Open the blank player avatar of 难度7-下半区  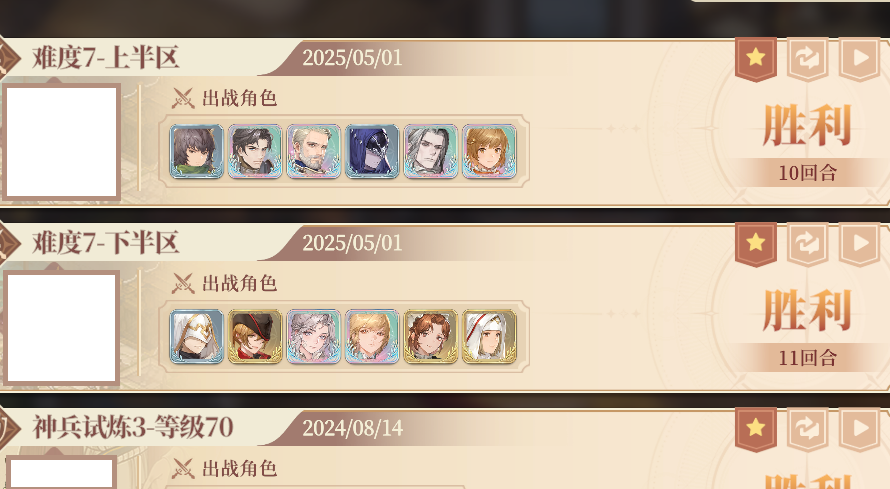(61, 328)
